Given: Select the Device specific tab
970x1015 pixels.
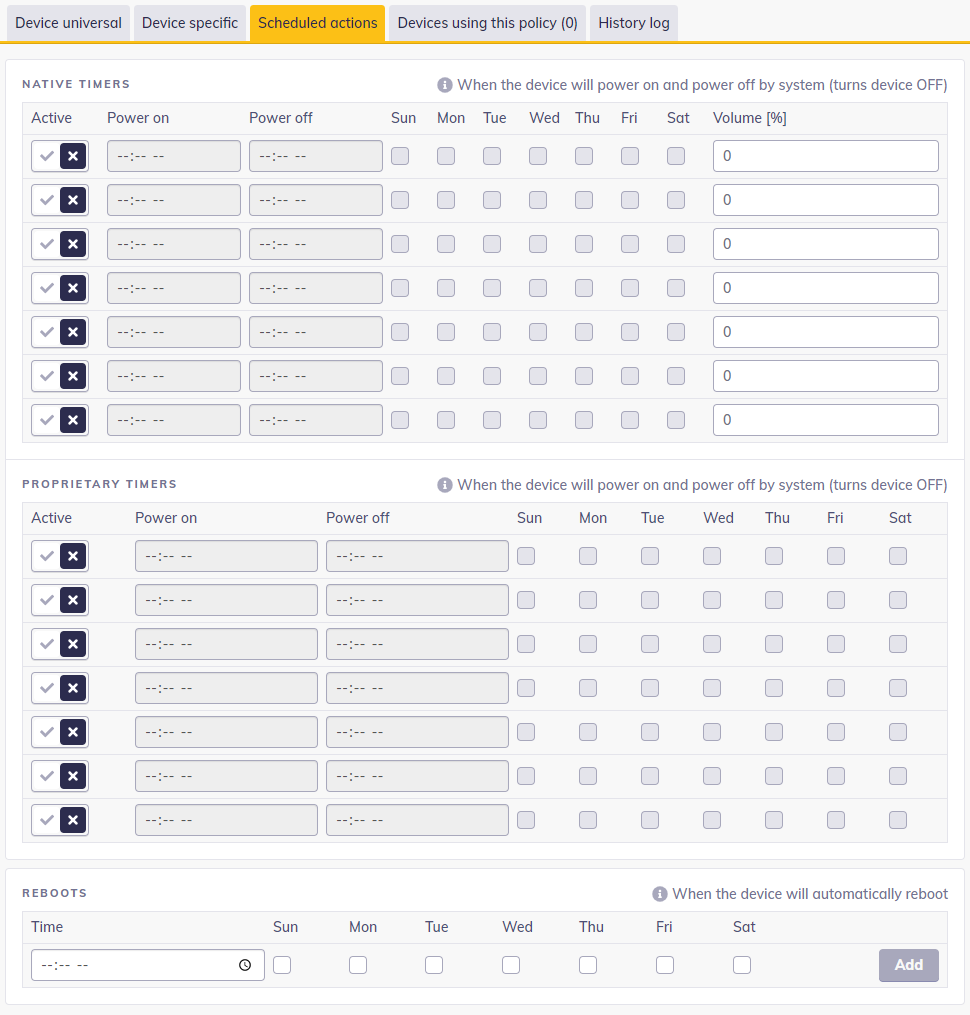Looking at the screenshot, I should (x=190, y=23).
